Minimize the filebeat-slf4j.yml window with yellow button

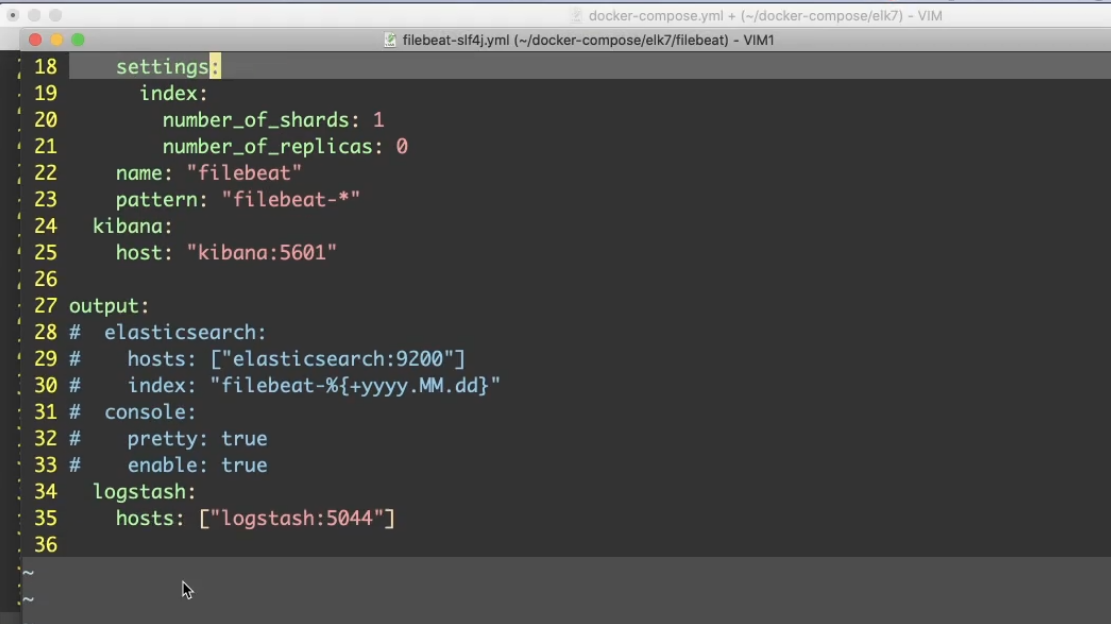[56, 40]
